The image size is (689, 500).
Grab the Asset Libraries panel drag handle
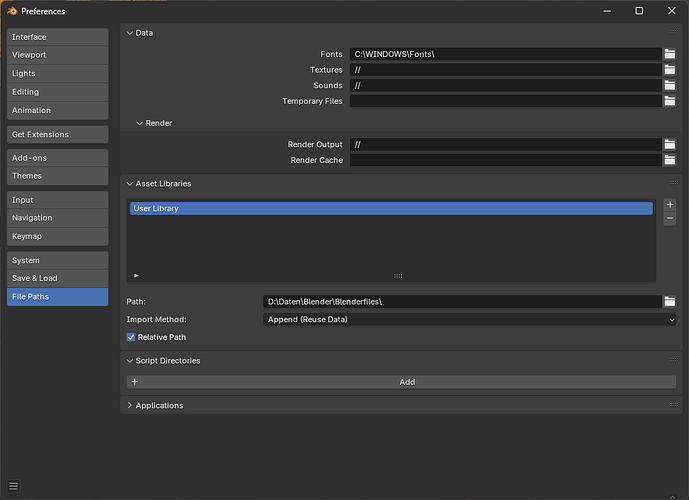[x=674, y=183]
